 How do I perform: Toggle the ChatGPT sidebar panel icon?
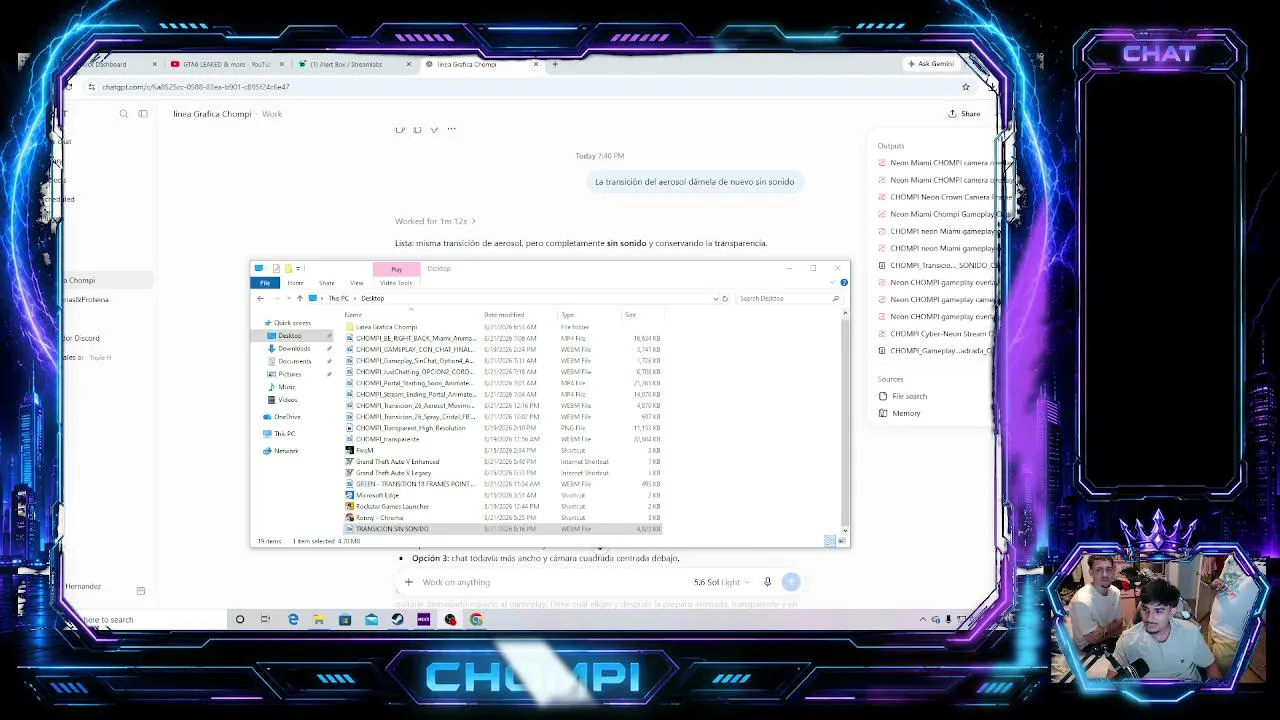click(x=143, y=114)
